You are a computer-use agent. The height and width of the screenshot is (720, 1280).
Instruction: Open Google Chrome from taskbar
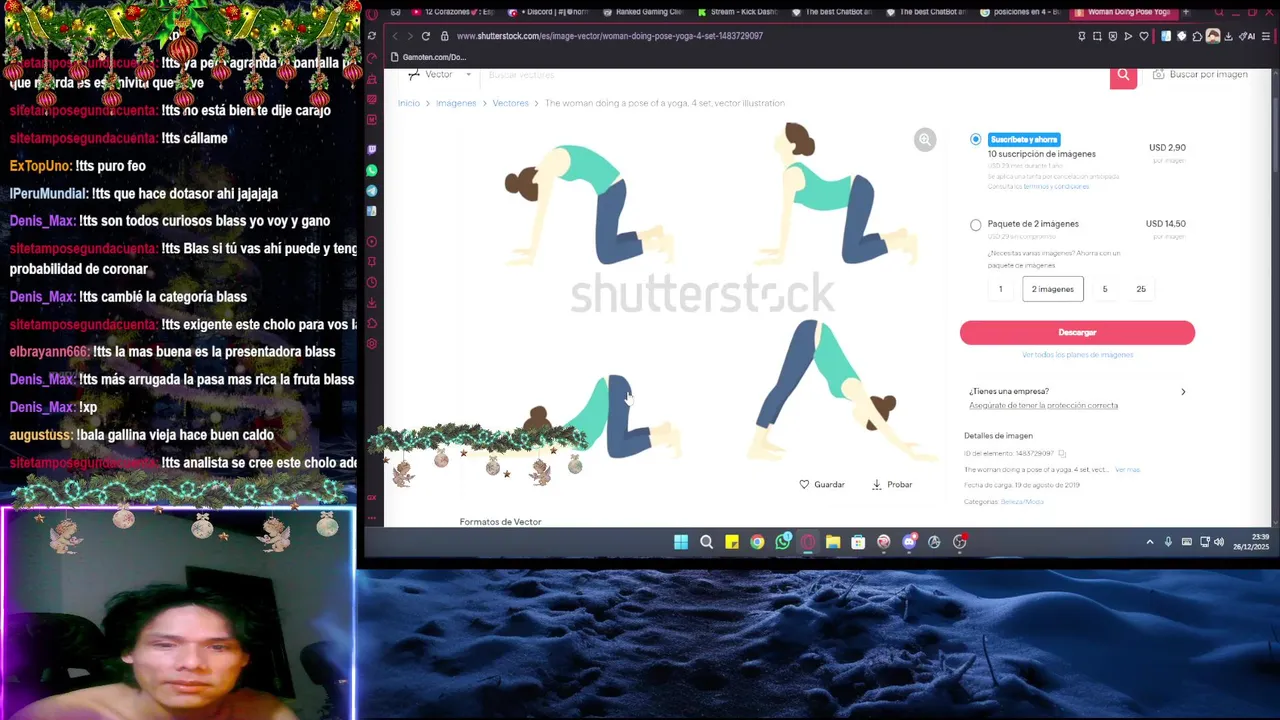point(757,542)
